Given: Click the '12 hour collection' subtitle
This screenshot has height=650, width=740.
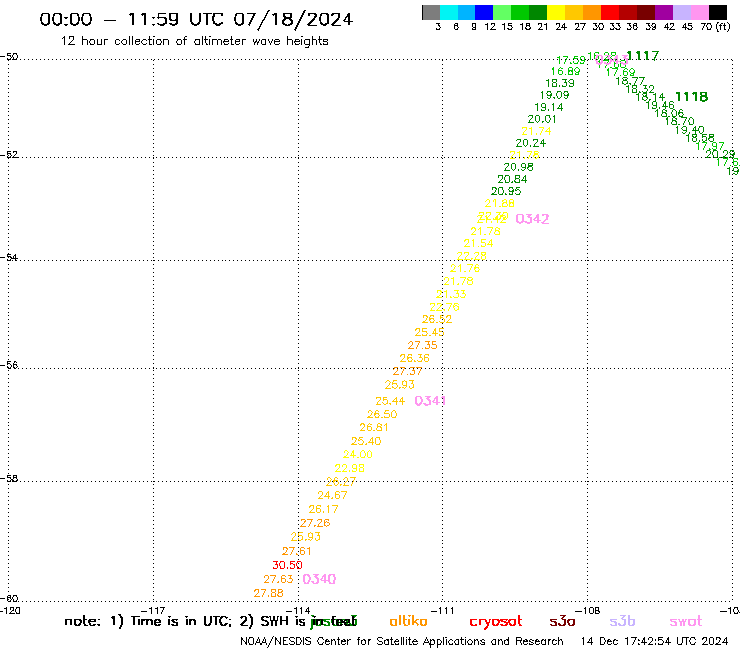Looking at the screenshot, I should 194,41.
